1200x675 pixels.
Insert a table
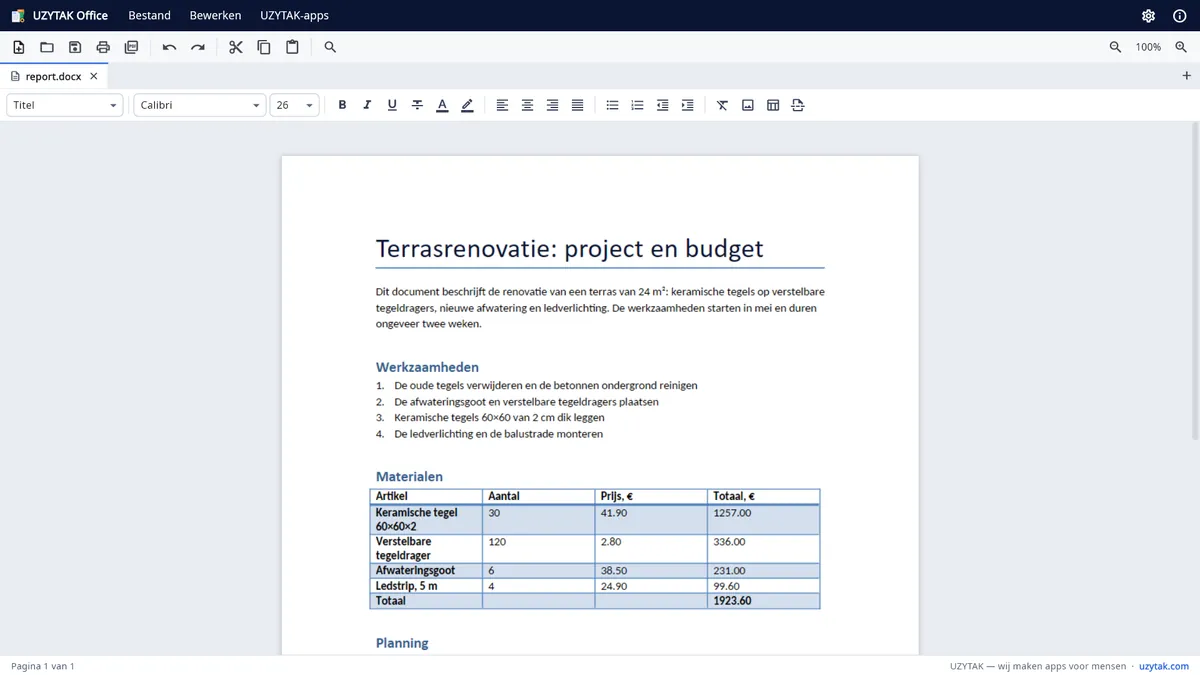[x=773, y=105]
